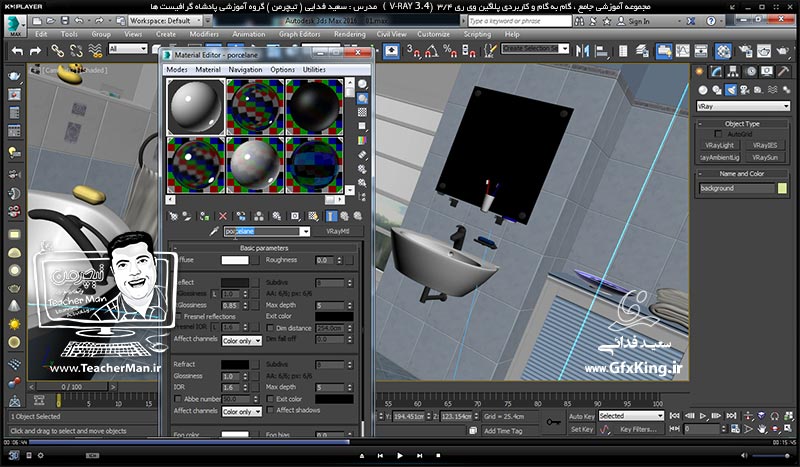This screenshot has width=800, height=467.
Task: Toggle the Set Key mode button
Action: (582, 429)
